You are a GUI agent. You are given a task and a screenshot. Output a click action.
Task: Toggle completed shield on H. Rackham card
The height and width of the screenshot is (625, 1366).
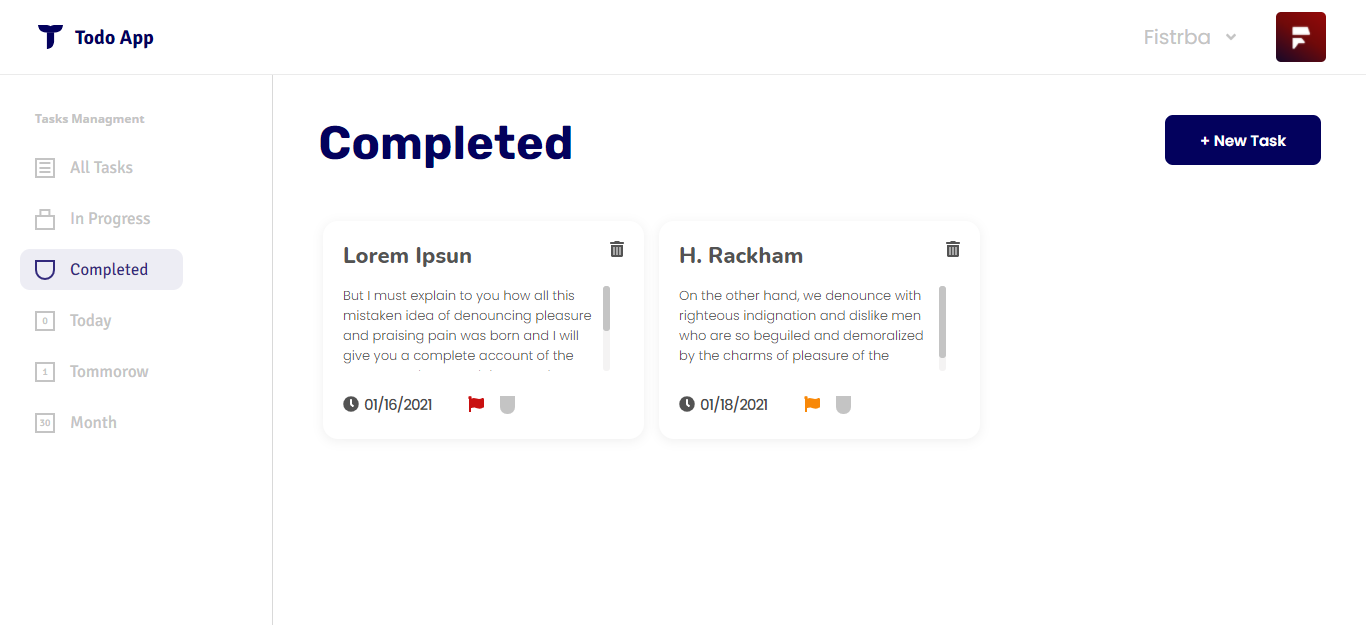843,404
